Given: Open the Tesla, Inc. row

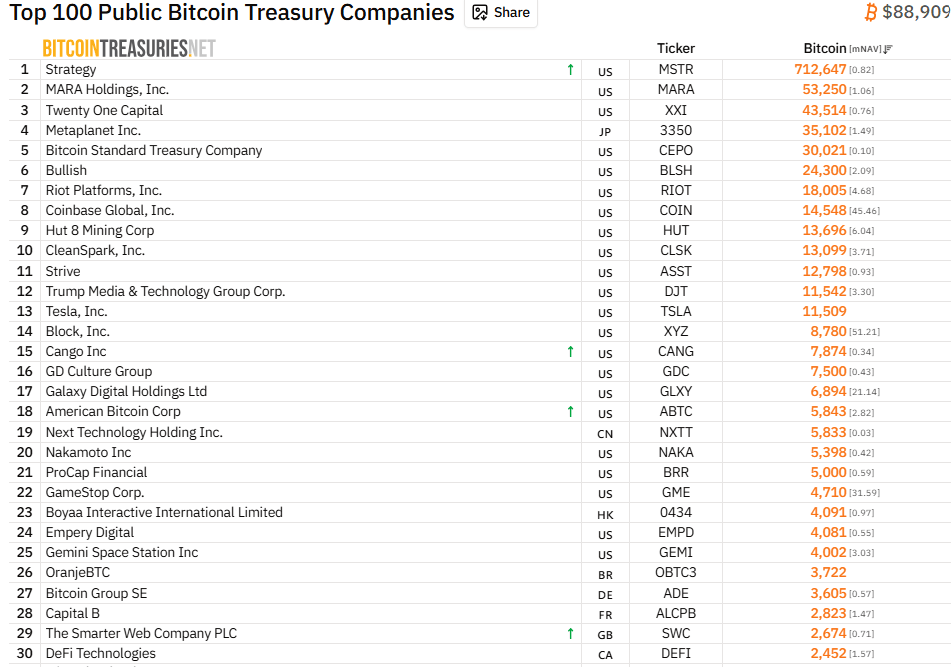Looking at the screenshot, I should click(x=80, y=311).
